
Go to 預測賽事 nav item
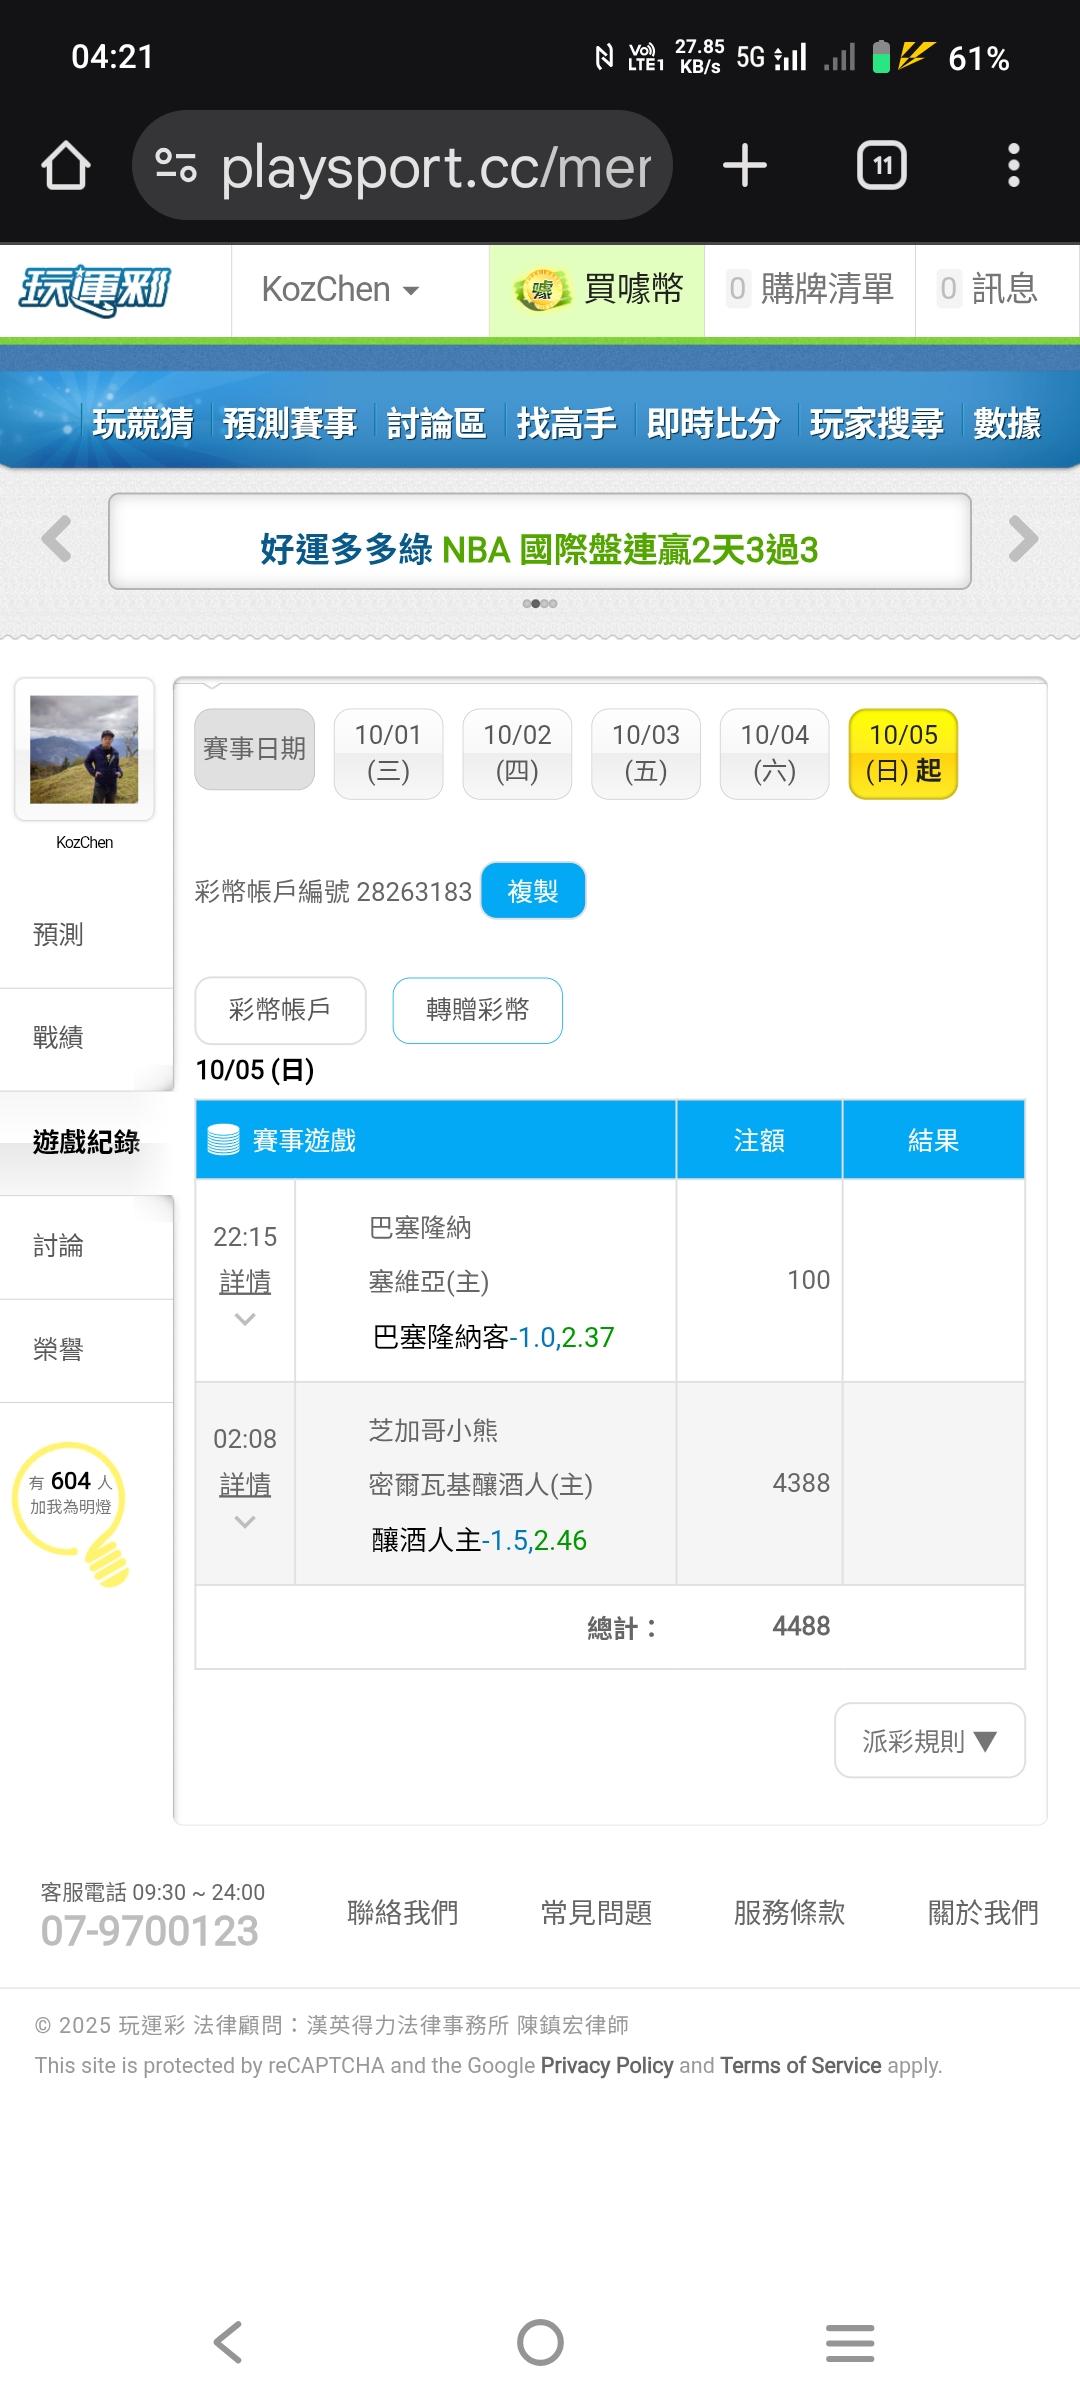pos(289,423)
